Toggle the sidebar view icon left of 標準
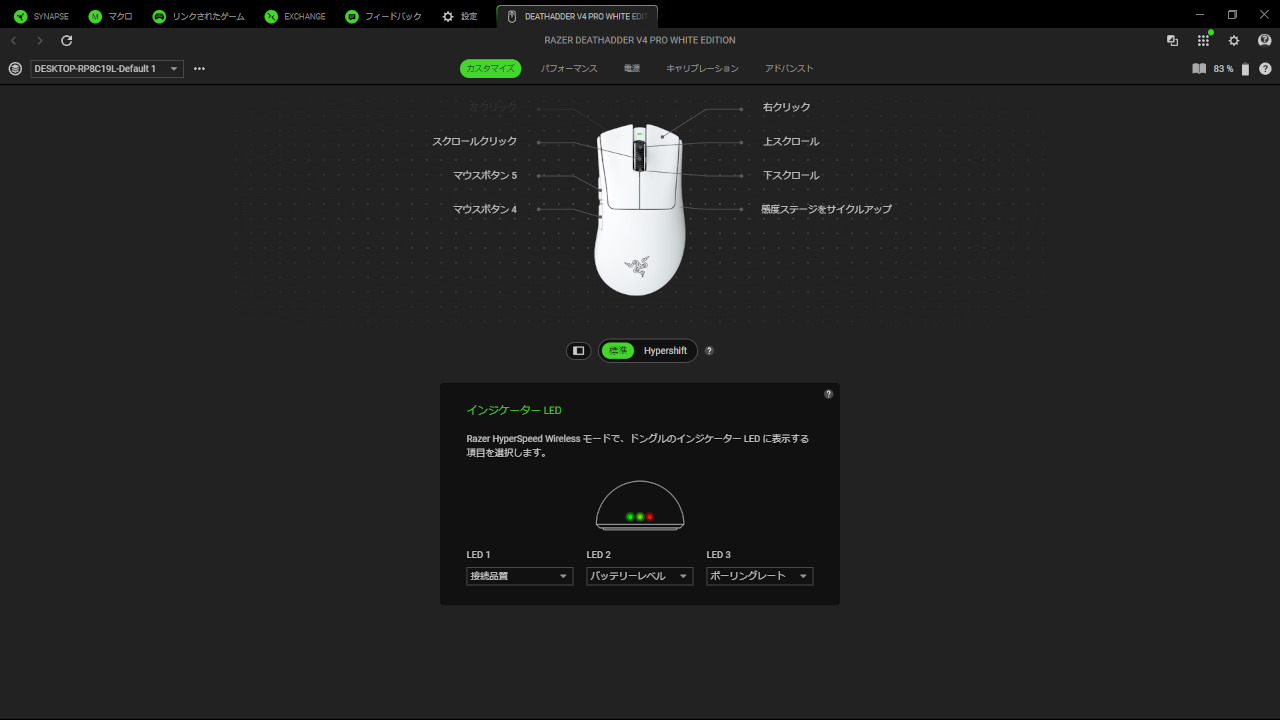Image resolution: width=1280 pixels, height=720 pixels. click(578, 351)
